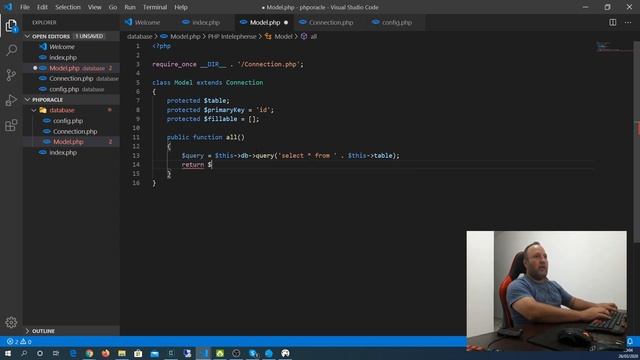Screen dimensions: 640x360
Task: Open config.php under database folder
Action: (x=71, y=121)
